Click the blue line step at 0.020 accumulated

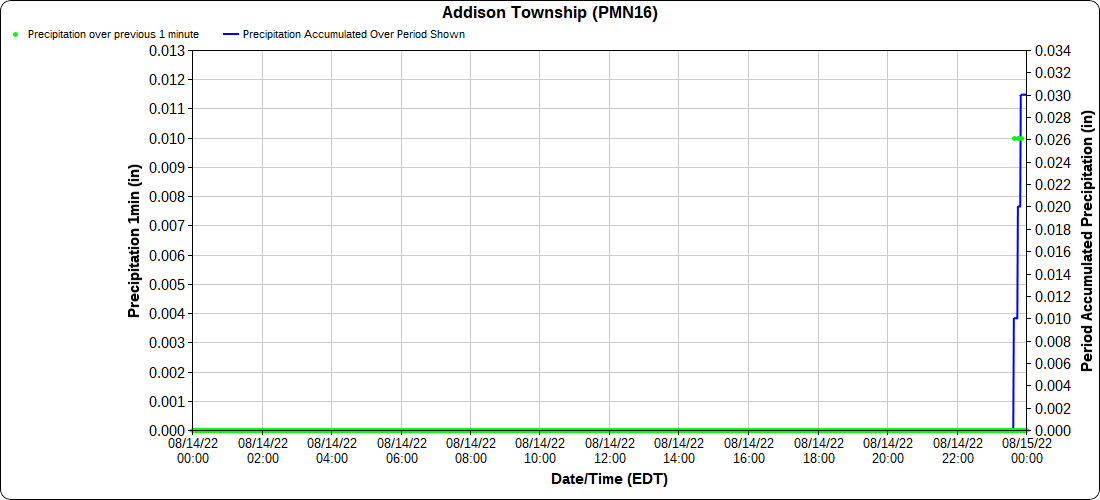click(1019, 207)
